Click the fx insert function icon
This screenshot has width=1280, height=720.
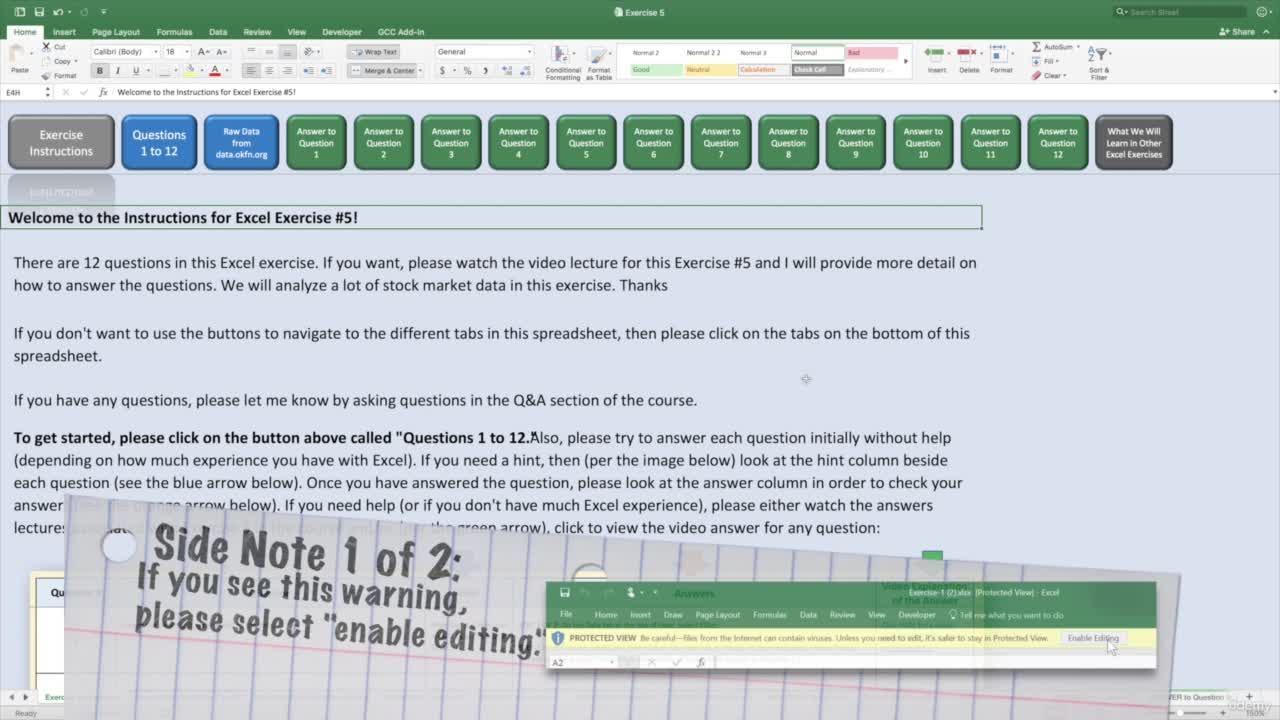tap(103, 92)
